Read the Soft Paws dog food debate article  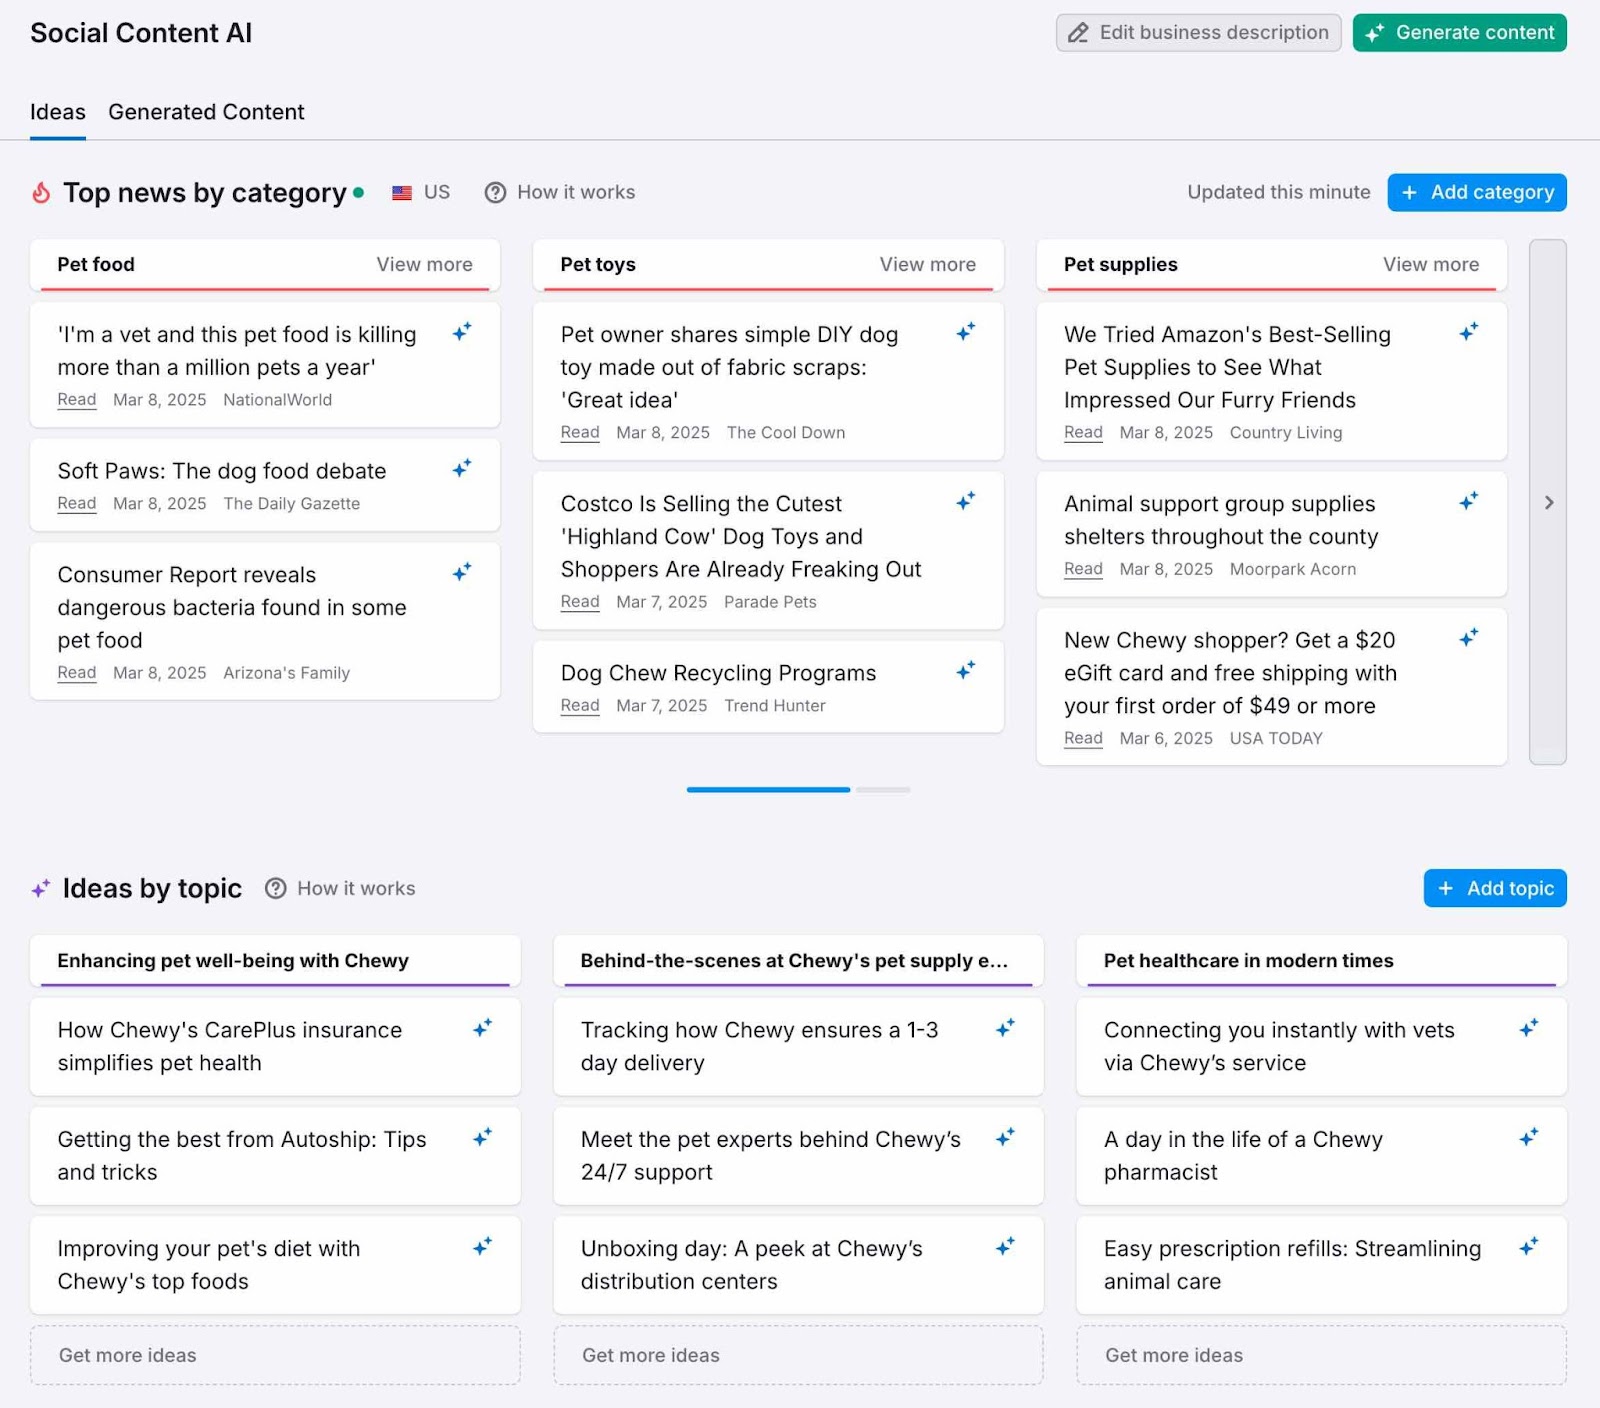[x=221, y=470]
